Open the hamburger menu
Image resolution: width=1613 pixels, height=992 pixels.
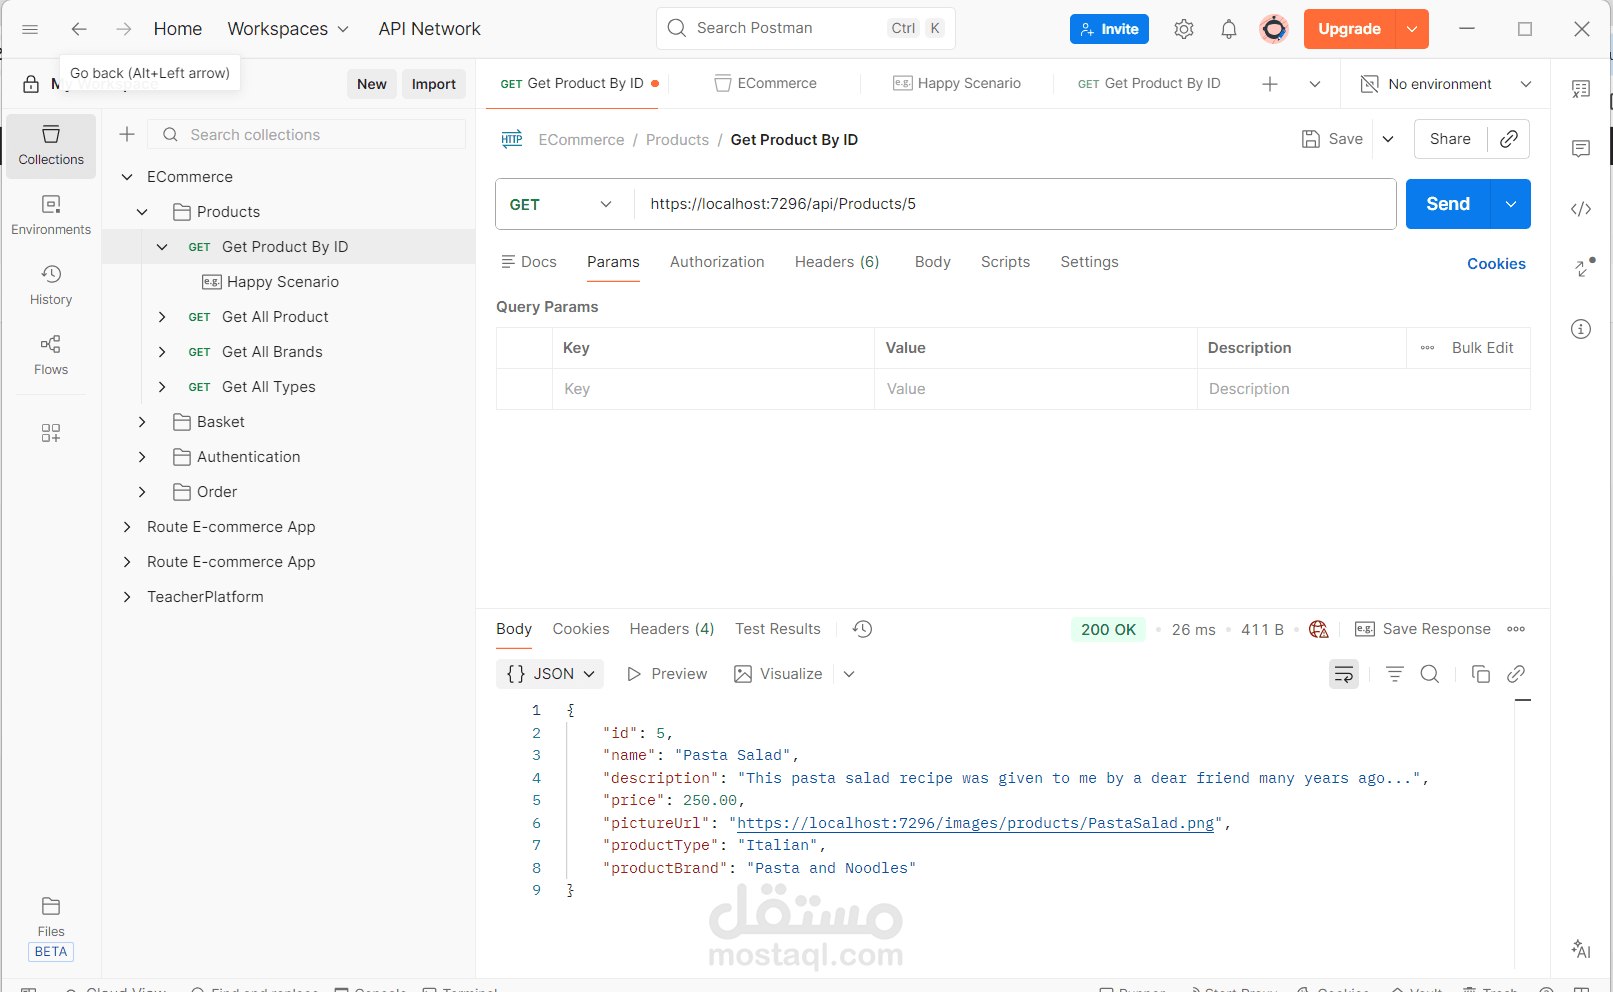(30, 29)
